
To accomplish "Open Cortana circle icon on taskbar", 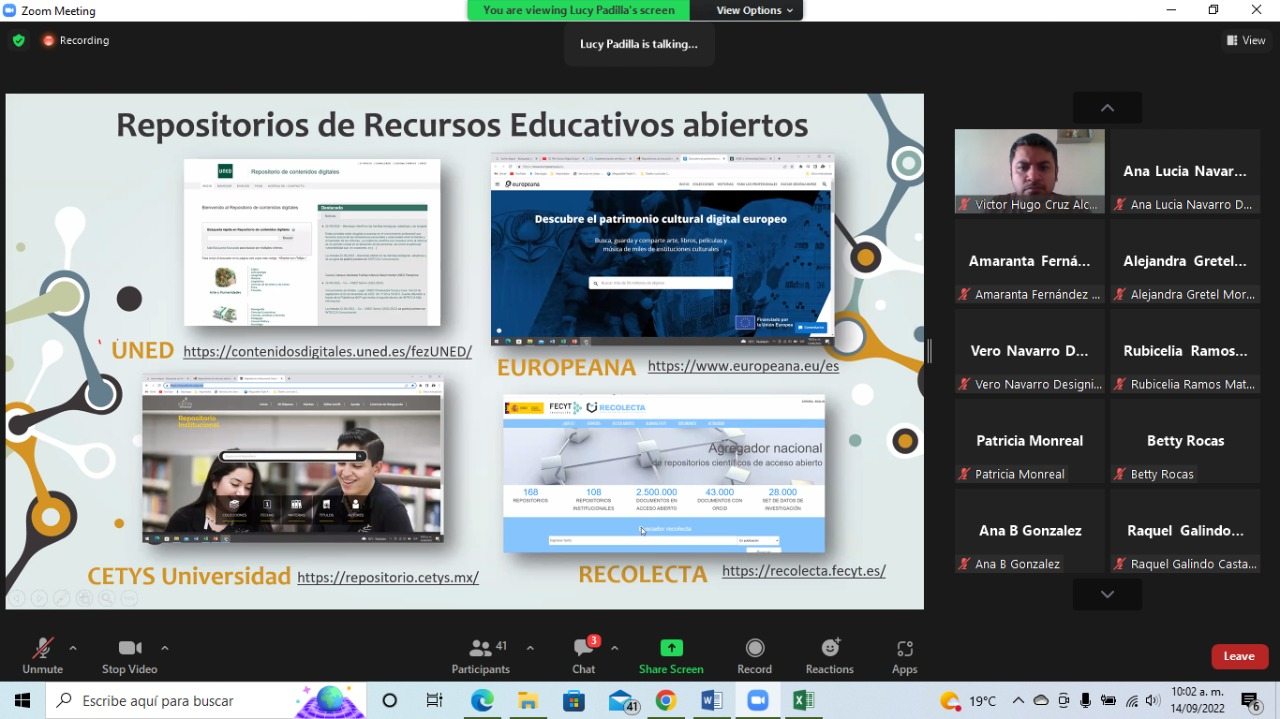I will click(x=390, y=701).
